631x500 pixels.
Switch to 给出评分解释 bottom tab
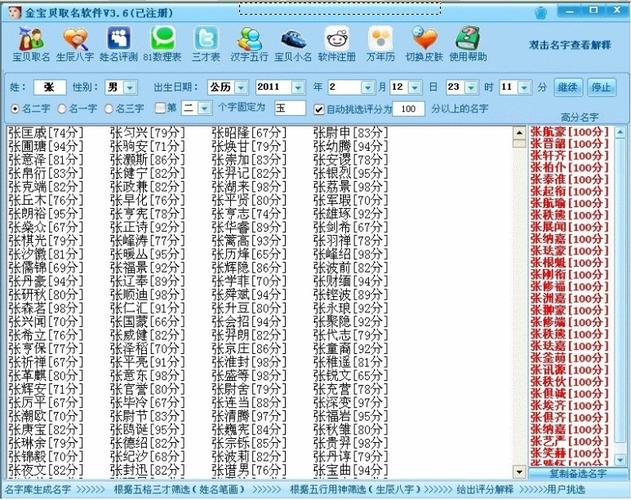coord(485,490)
